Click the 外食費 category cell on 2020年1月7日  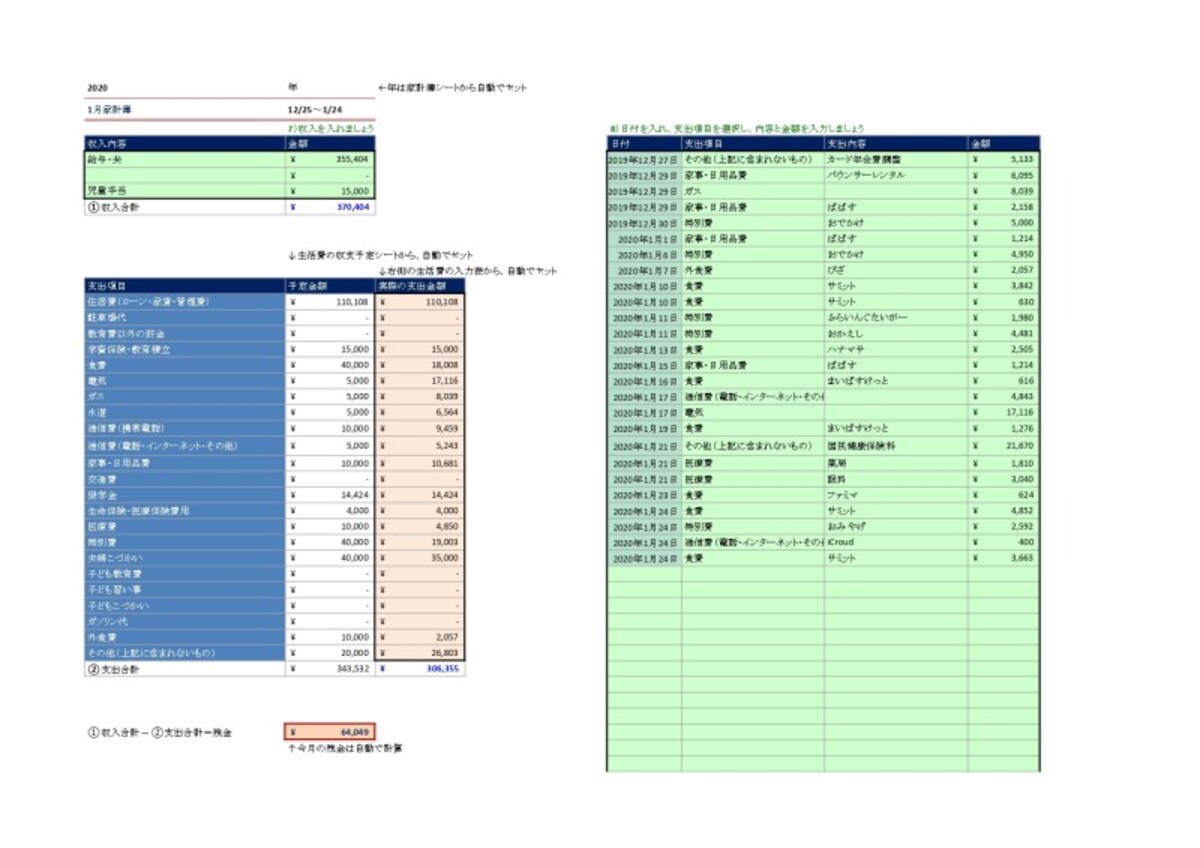click(753, 271)
